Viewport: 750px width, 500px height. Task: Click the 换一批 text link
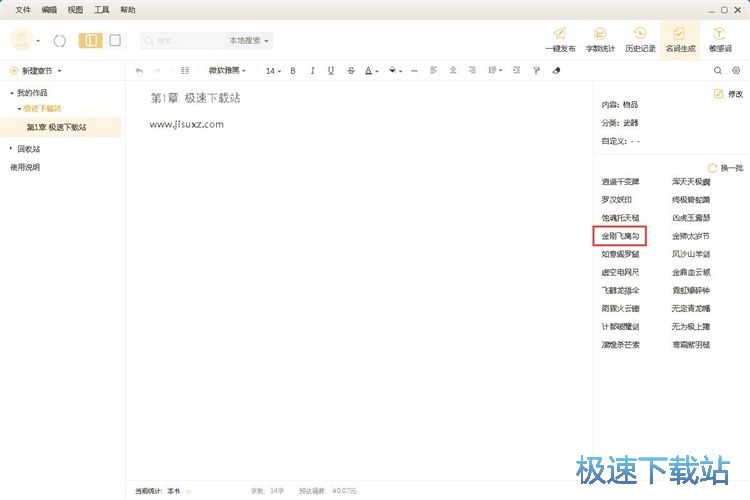[x=732, y=168]
